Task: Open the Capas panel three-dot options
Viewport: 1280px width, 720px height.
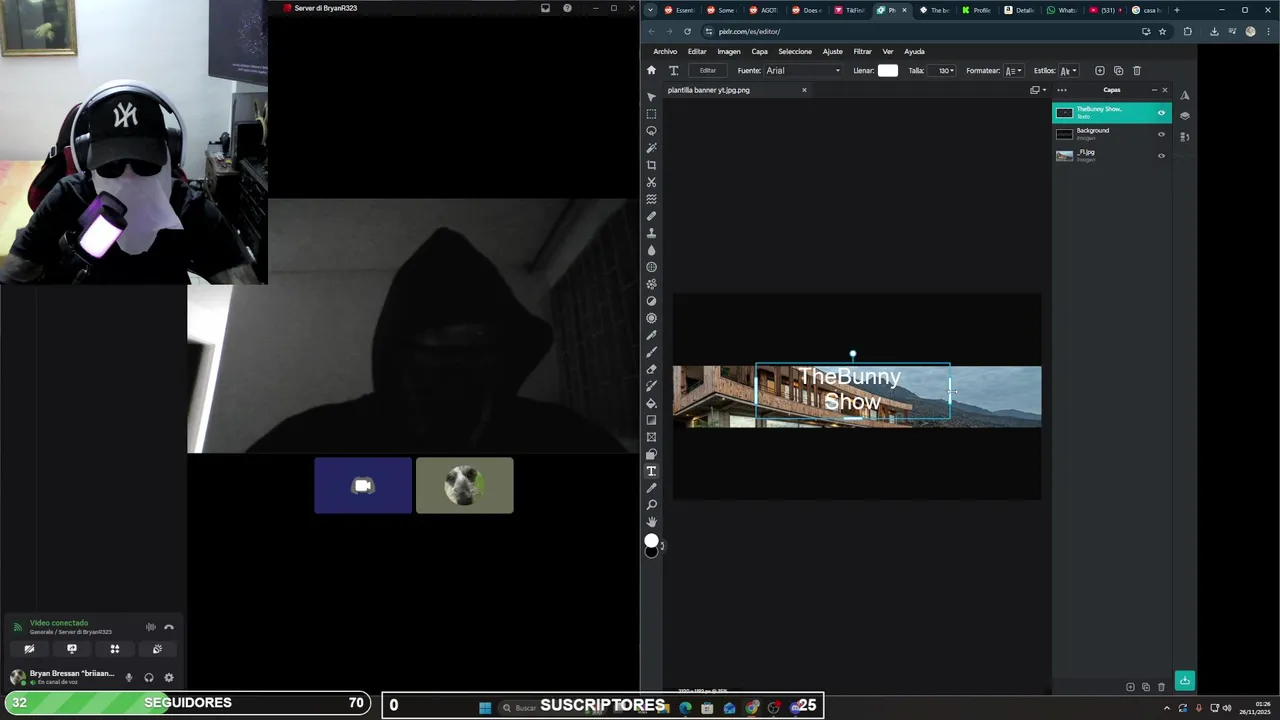Action: point(1062,90)
